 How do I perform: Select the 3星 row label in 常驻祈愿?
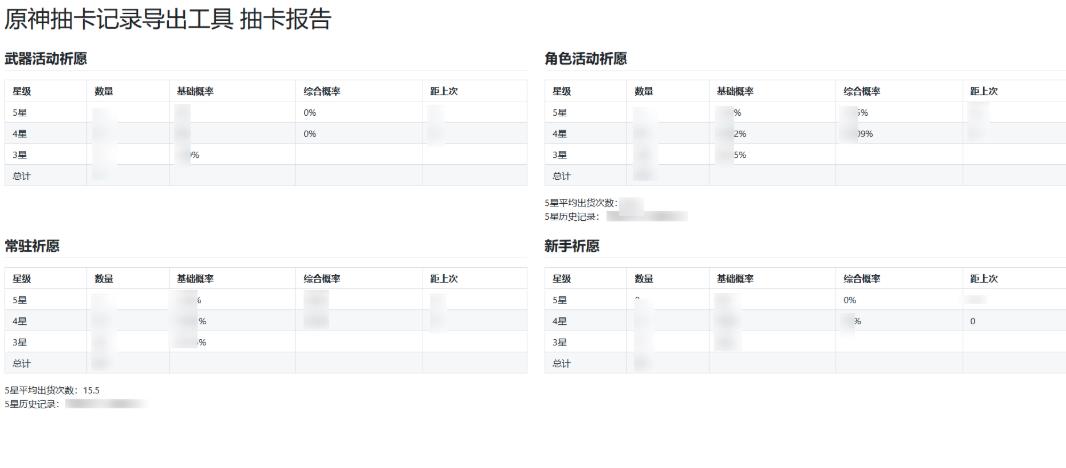[19, 342]
